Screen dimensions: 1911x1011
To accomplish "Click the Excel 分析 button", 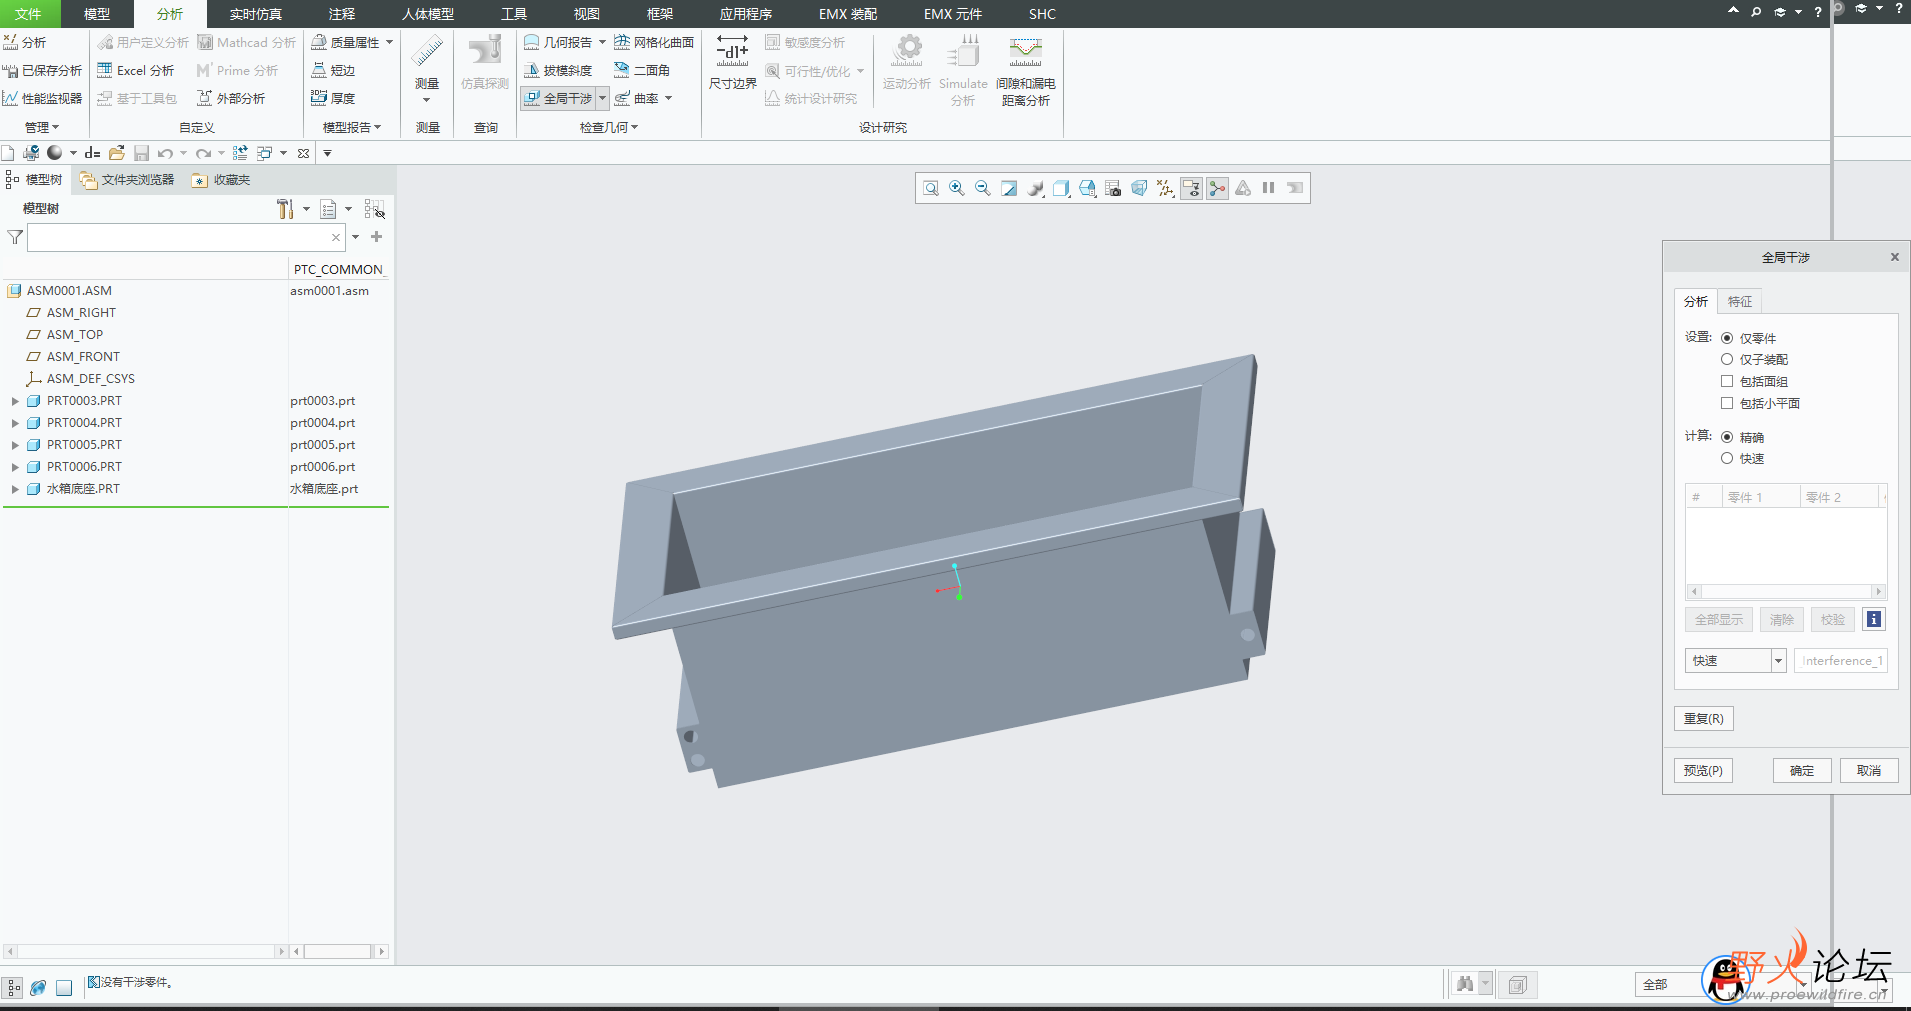I will point(136,70).
